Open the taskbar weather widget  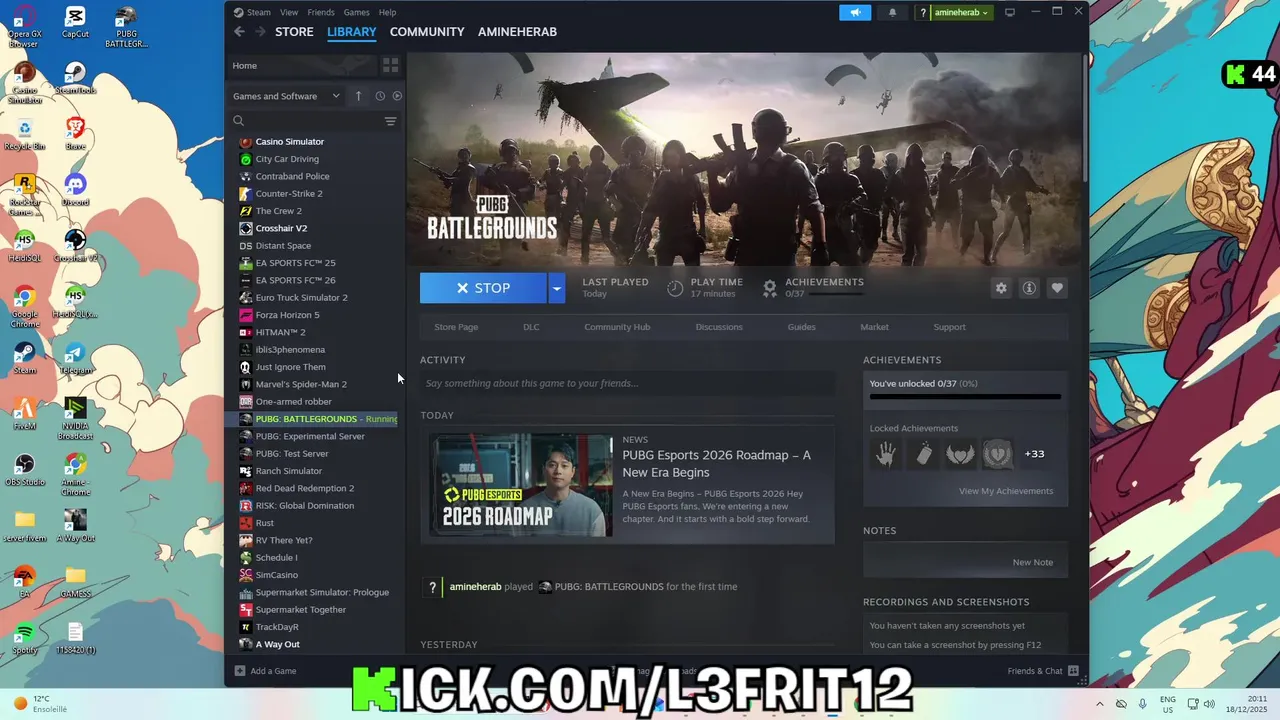40,704
